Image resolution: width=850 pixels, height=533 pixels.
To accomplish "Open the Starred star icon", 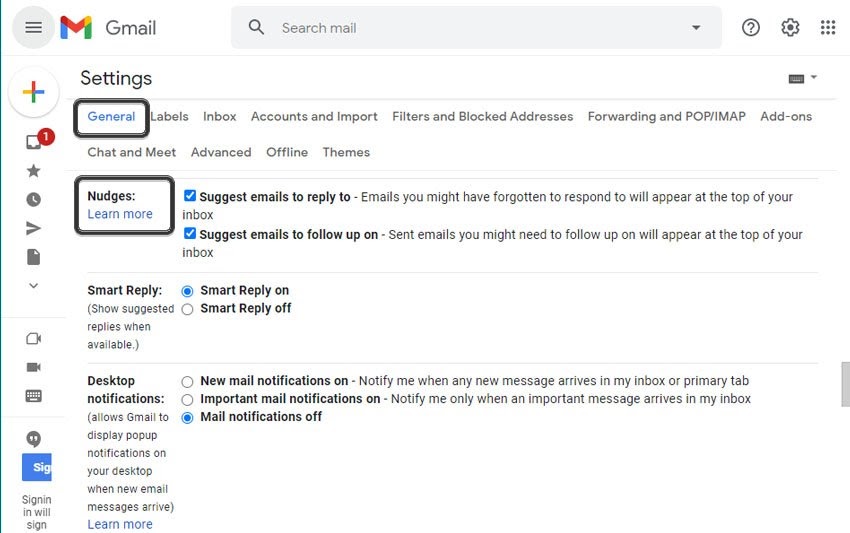I will tap(34, 171).
